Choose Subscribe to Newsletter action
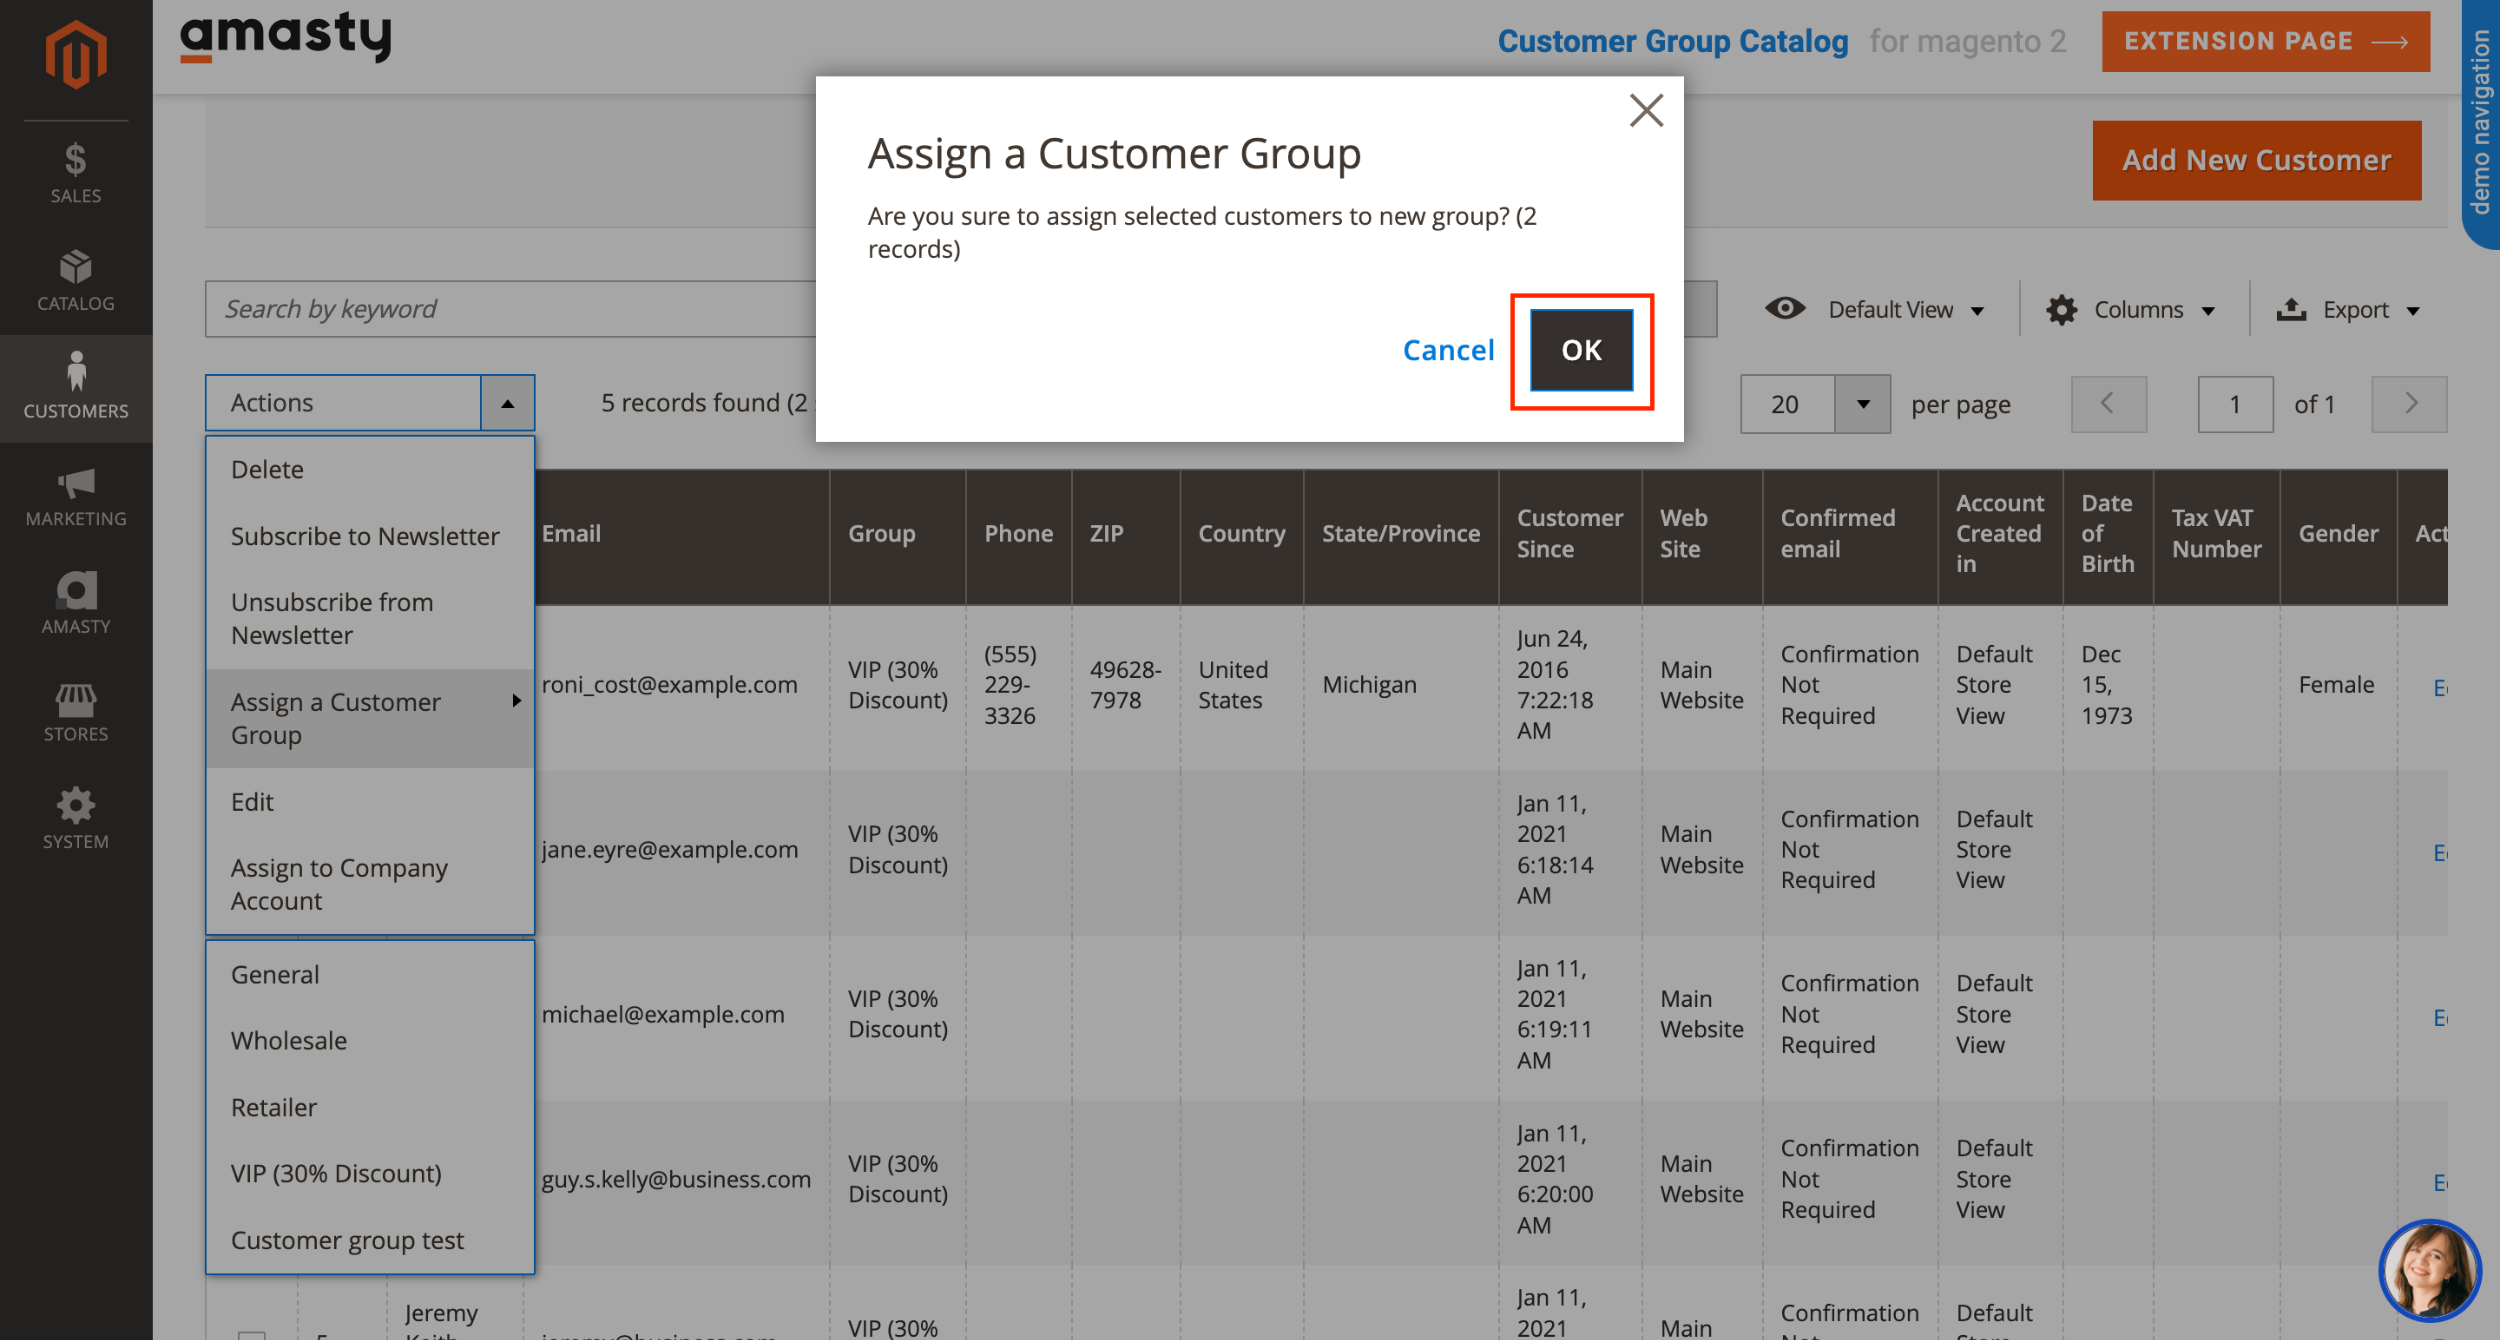Screen dimensions: 2500x1340 pyautogui.click(x=364, y=536)
